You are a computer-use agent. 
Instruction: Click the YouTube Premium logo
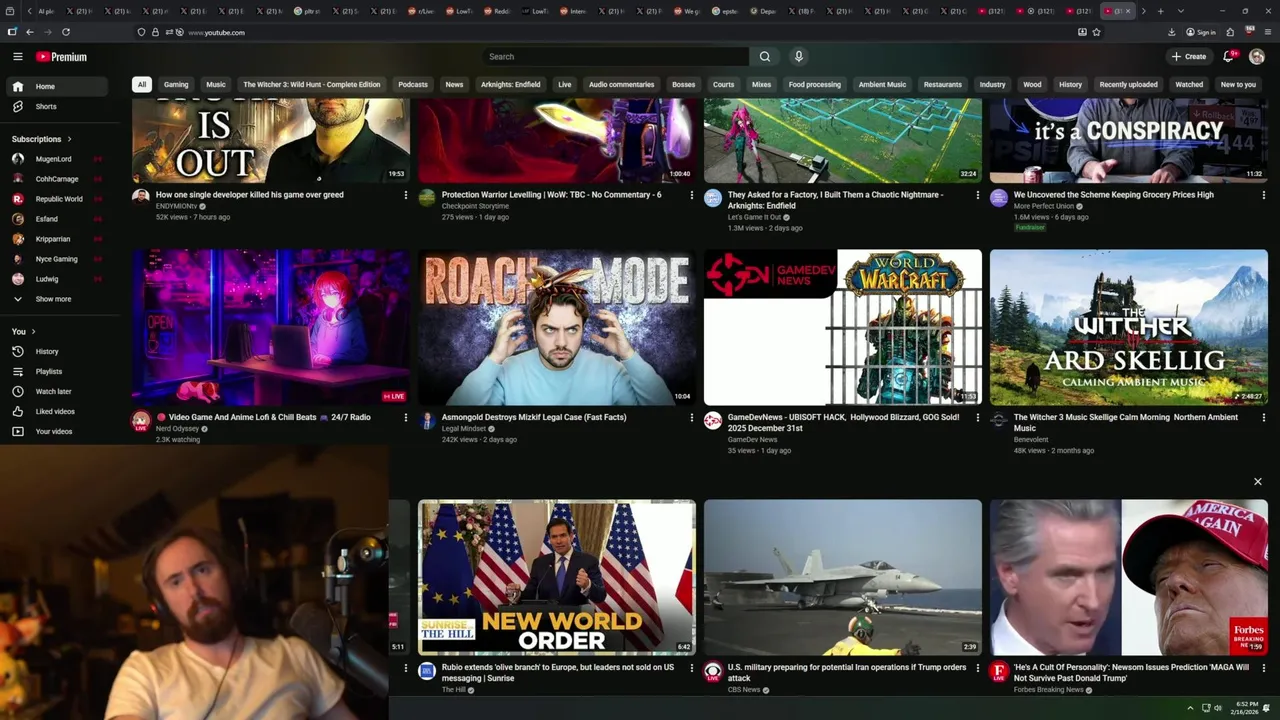coord(61,57)
